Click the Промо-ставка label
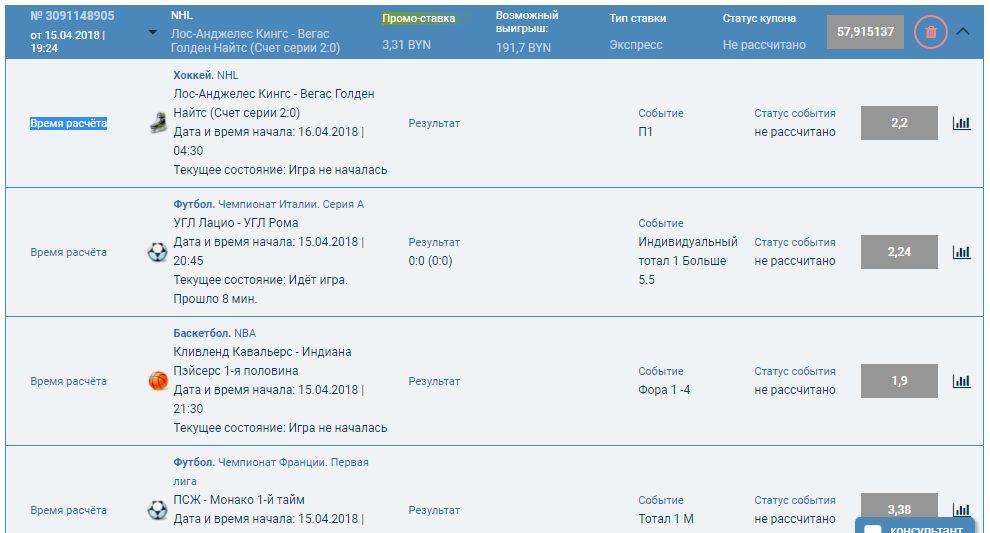 419,18
